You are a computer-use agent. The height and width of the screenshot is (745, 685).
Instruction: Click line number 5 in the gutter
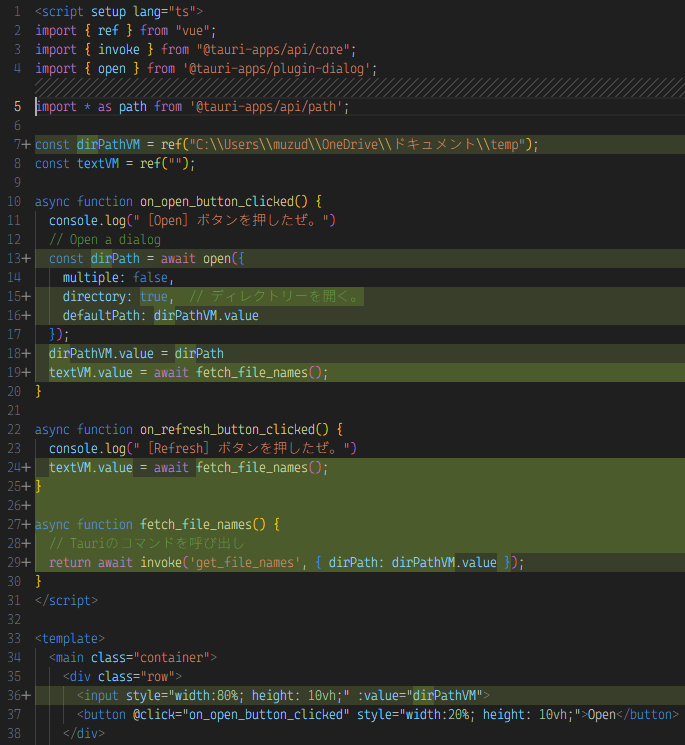pyautogui.click(x=17, y=106)
